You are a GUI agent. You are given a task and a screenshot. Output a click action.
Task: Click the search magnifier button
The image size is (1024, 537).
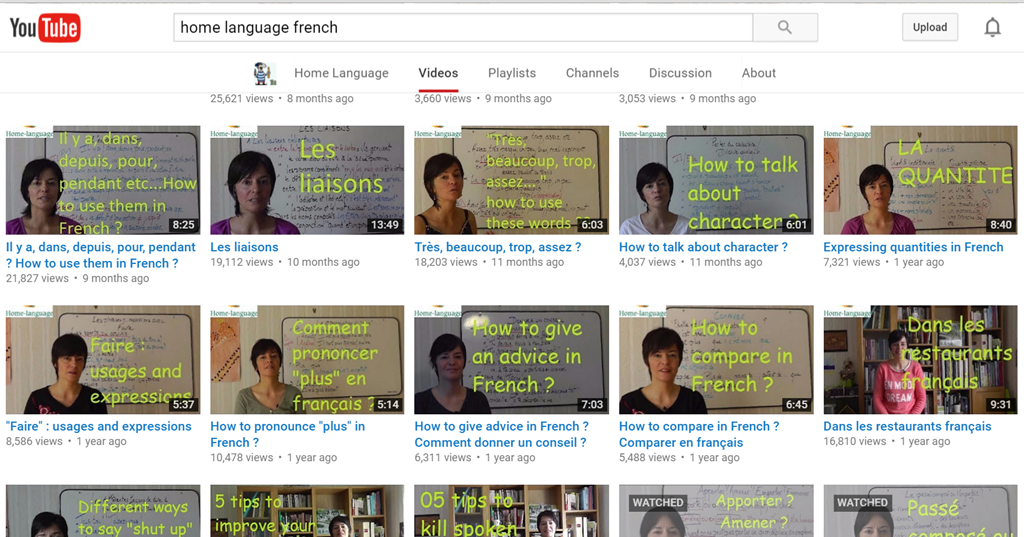tap(785, 27)
